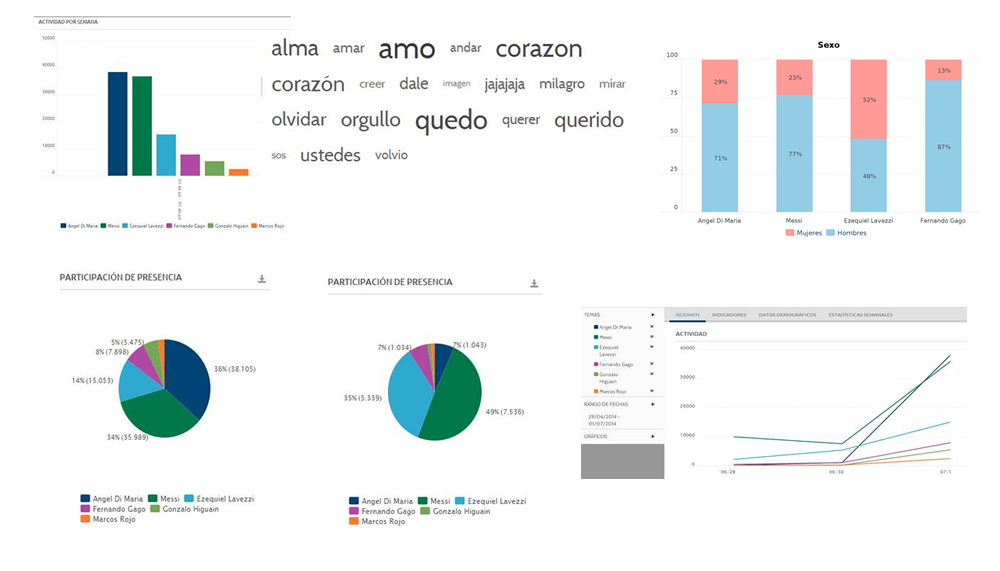Toggle Mujeres series in Sexo chart legend
1000x571 pixels.
click(x=804, y=233)
